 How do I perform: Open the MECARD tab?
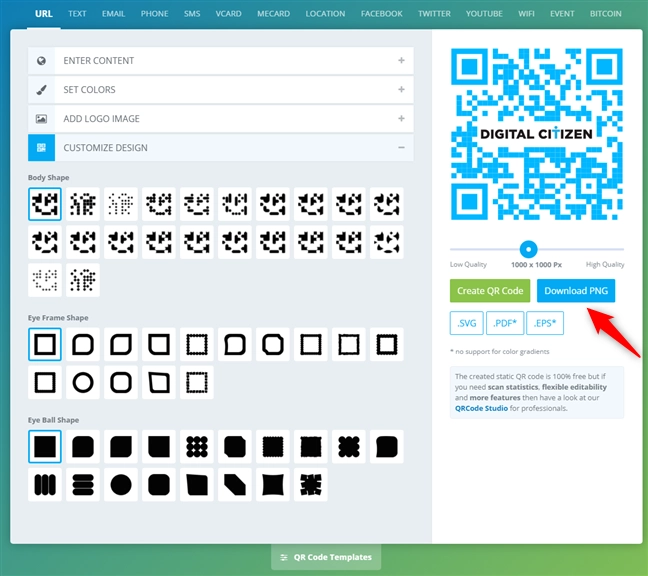tap(274, 14)
